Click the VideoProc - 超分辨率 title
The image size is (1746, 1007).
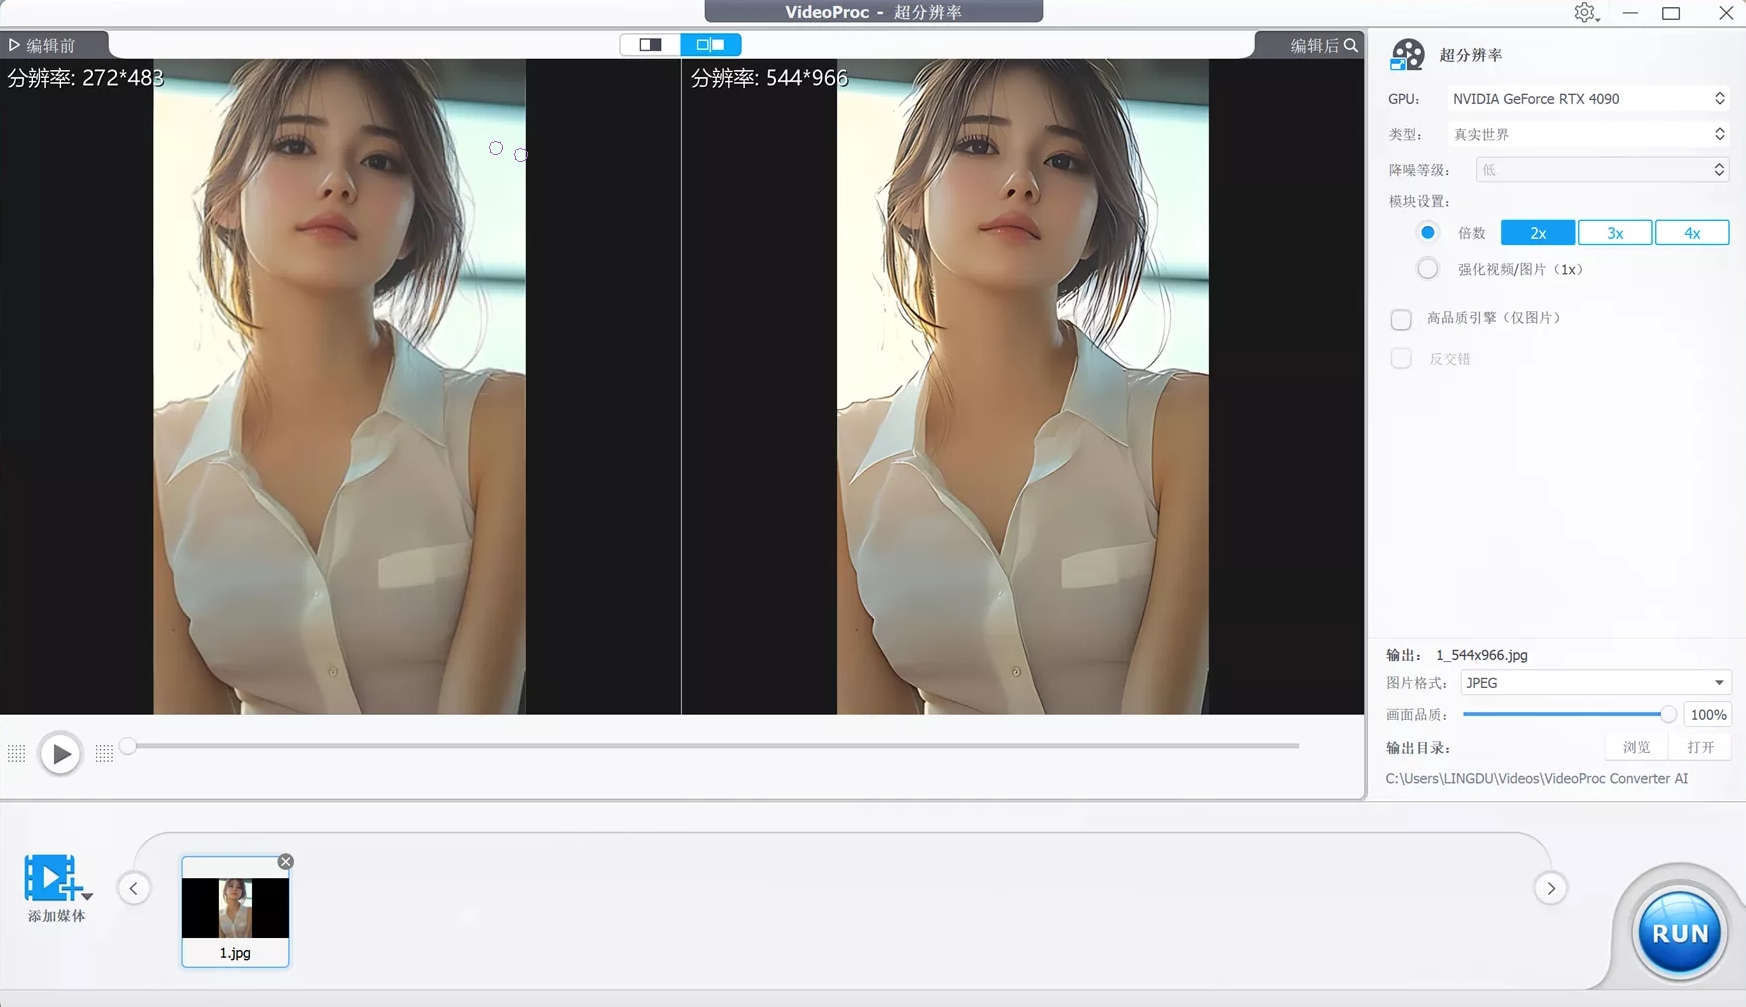click(873, 12)
